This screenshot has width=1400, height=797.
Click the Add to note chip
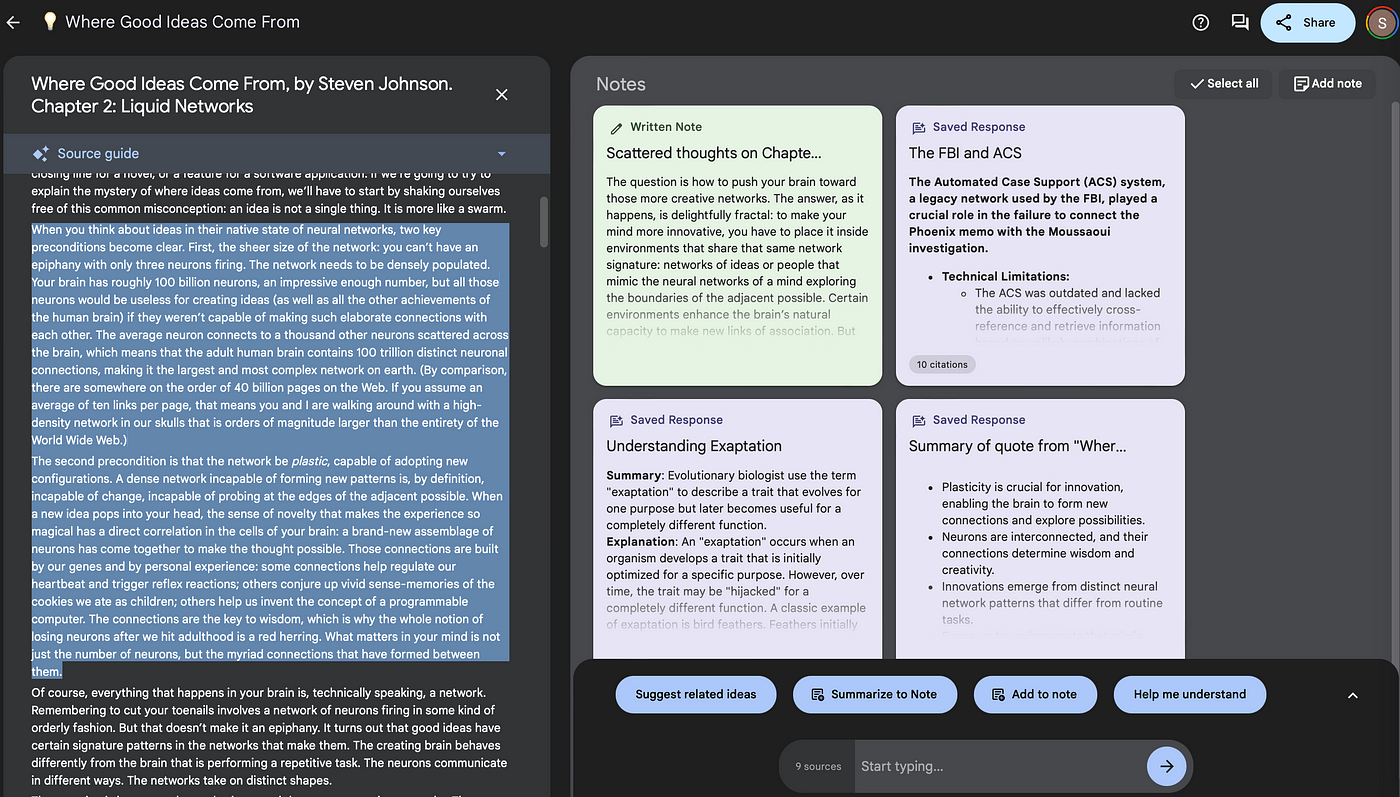(1035, 694)
